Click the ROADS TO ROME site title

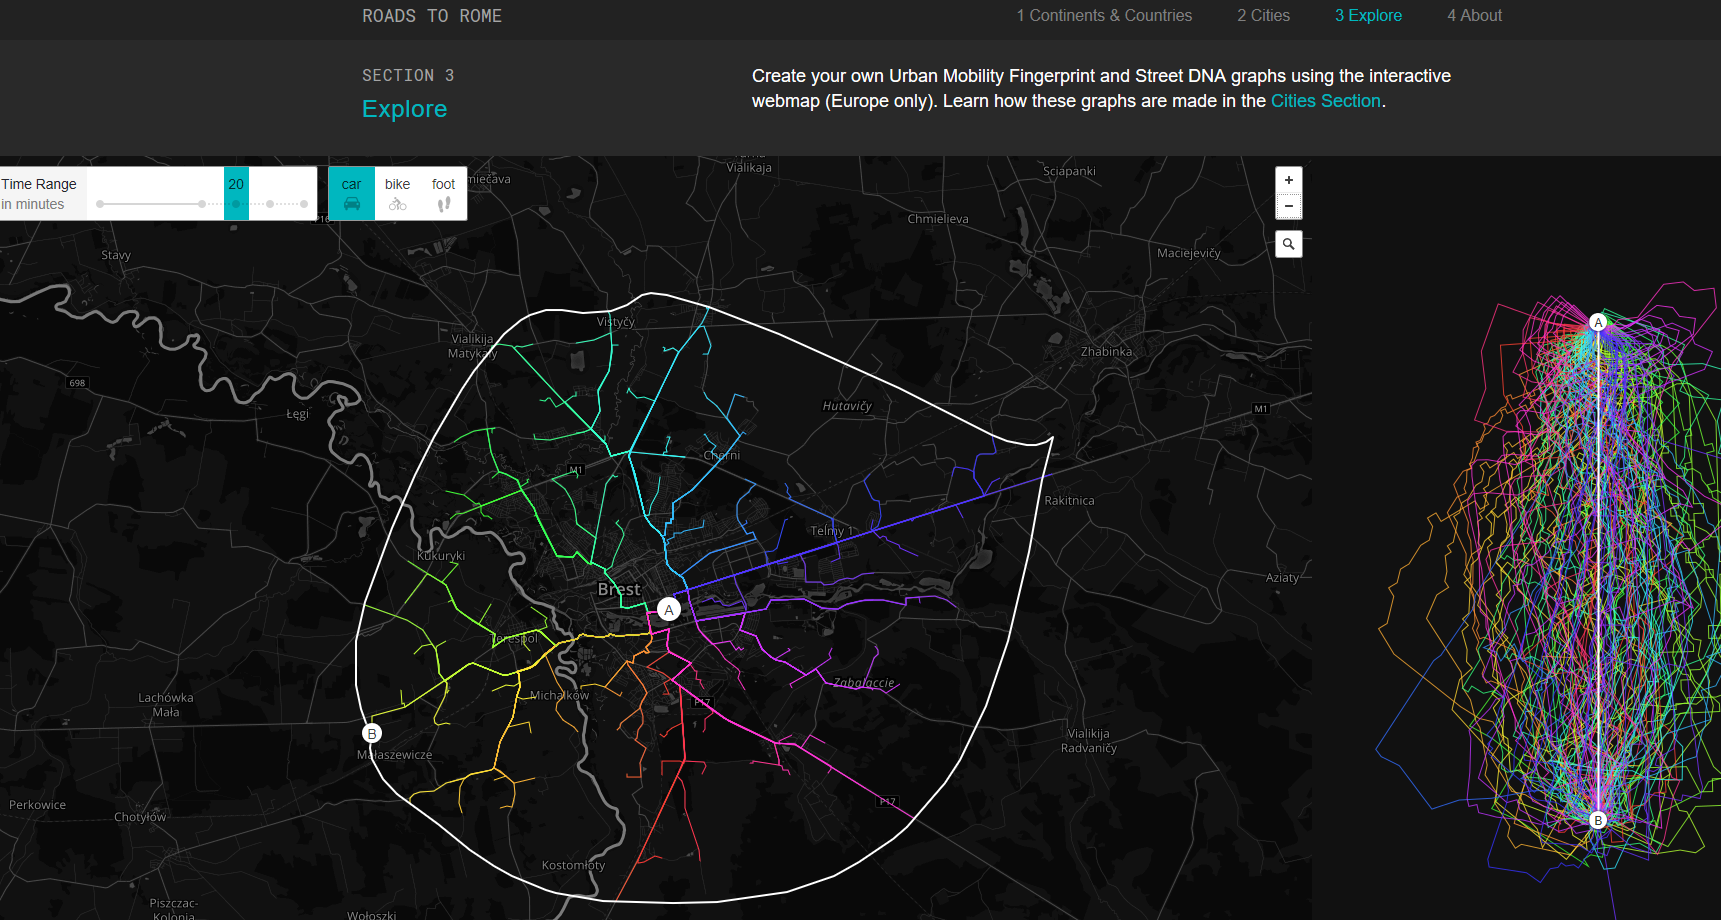[432, 16]
